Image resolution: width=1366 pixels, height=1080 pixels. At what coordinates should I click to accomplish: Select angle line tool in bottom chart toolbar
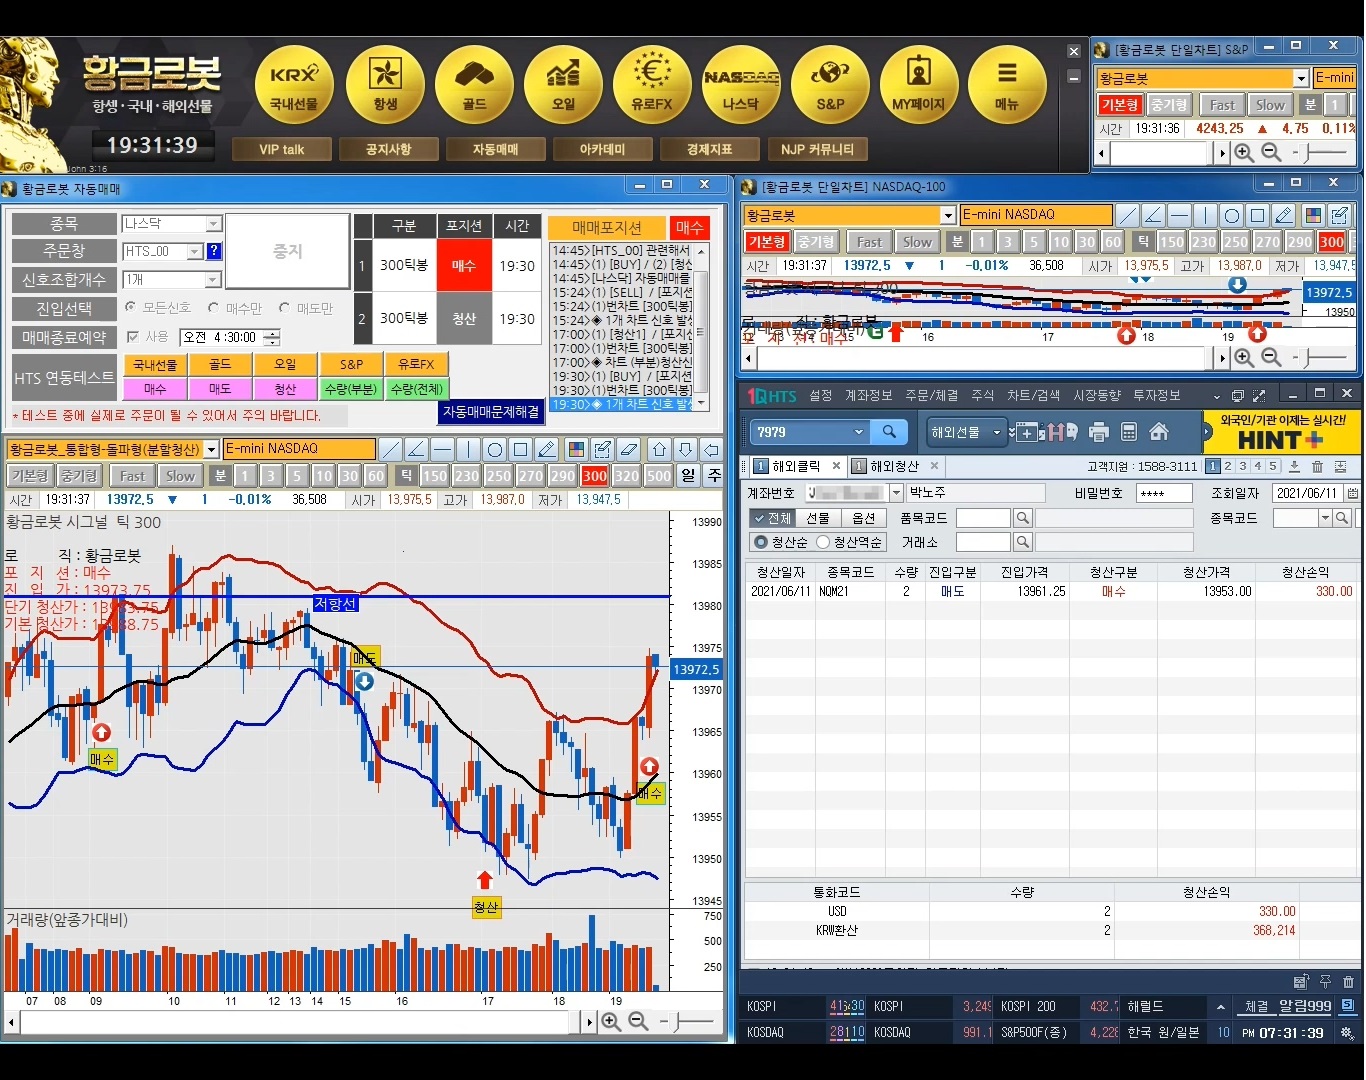[417, 449]
